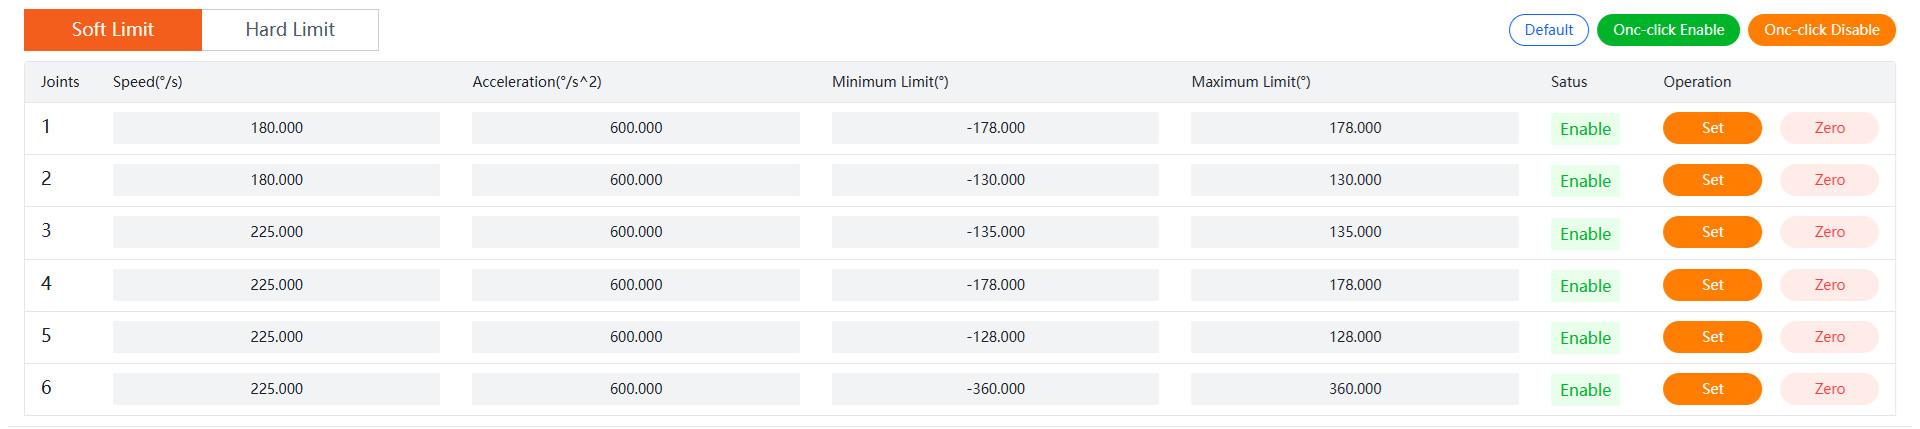Viewport: 1920px width, 429px height.
Task: Switch to the Hard Limit tab
Action: tap(290, 30)
